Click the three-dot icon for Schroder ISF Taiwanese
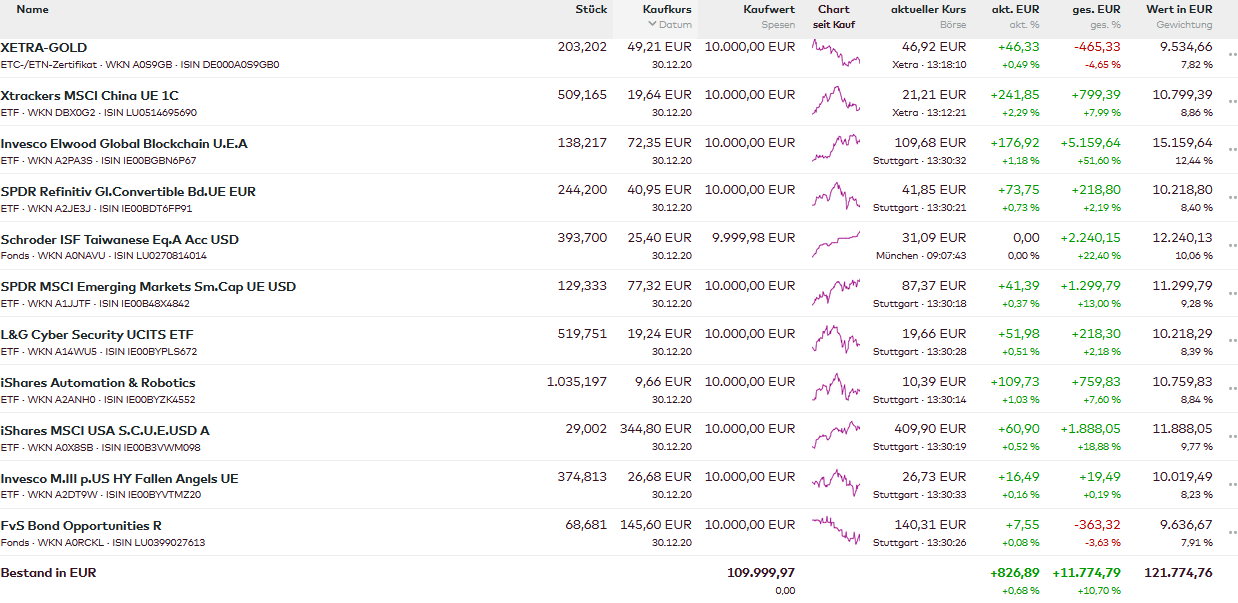 tap(1231, 247)
